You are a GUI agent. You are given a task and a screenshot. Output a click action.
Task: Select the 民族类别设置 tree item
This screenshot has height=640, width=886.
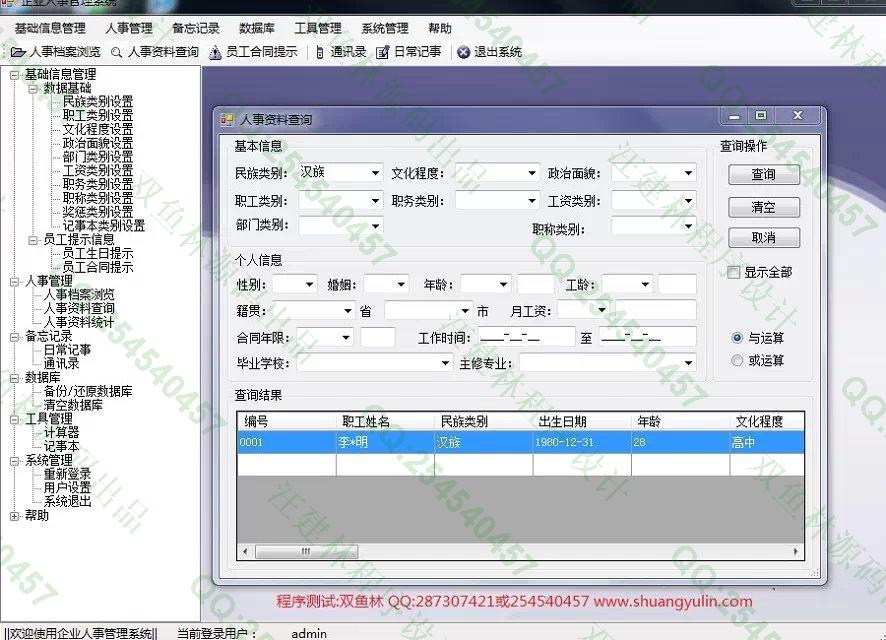[98, 102]
